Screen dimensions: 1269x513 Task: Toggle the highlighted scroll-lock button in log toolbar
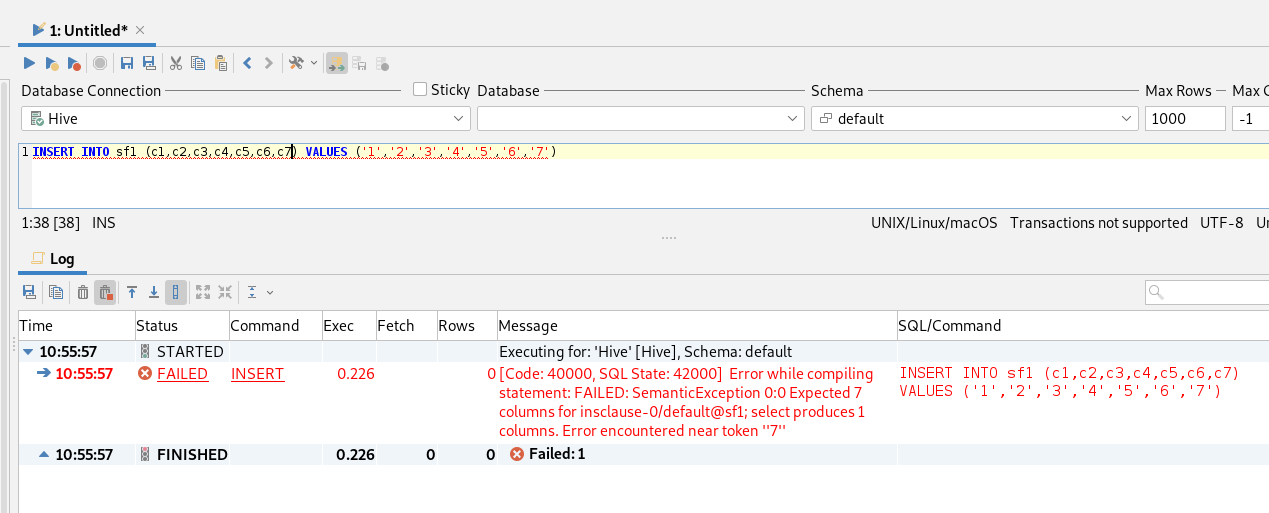[176, 292]
